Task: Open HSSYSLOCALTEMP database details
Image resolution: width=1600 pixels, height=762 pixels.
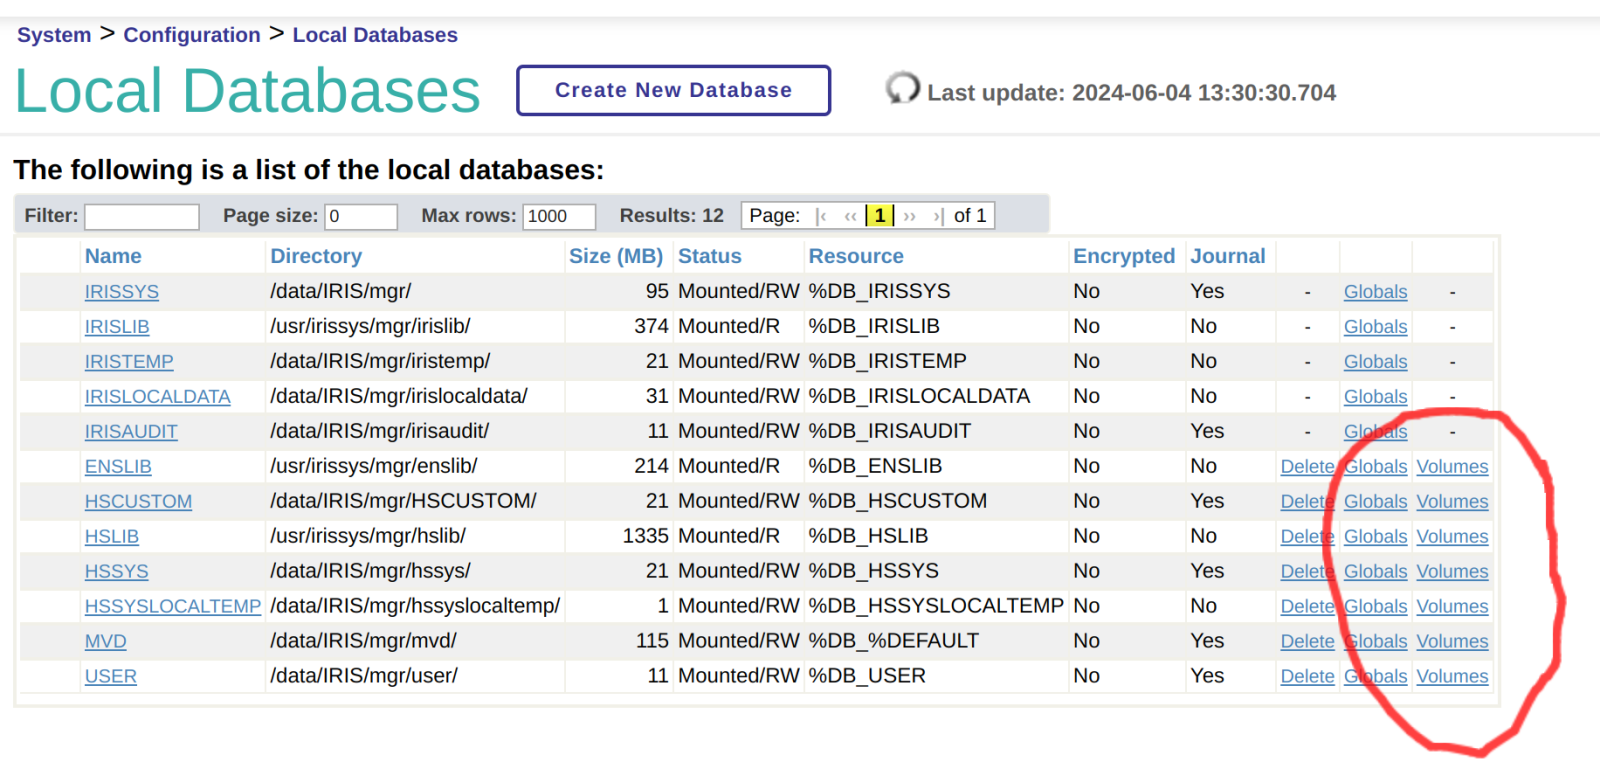Action: (x=172, y=607)
